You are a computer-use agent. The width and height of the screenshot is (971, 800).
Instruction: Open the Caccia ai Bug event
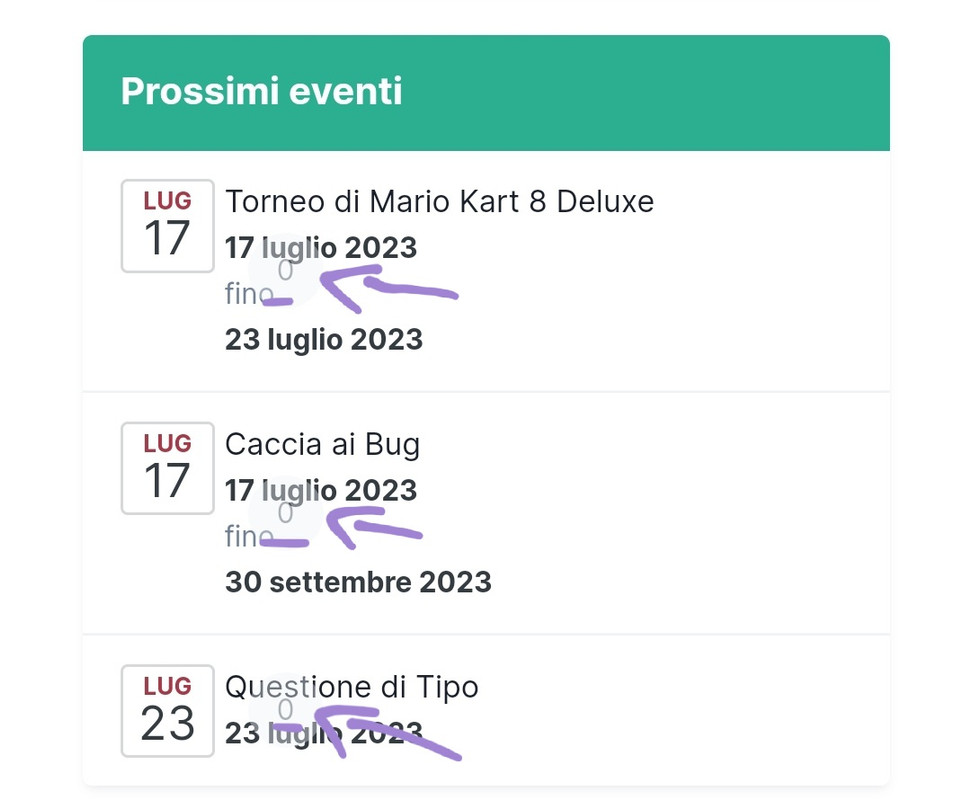(322, 444)
